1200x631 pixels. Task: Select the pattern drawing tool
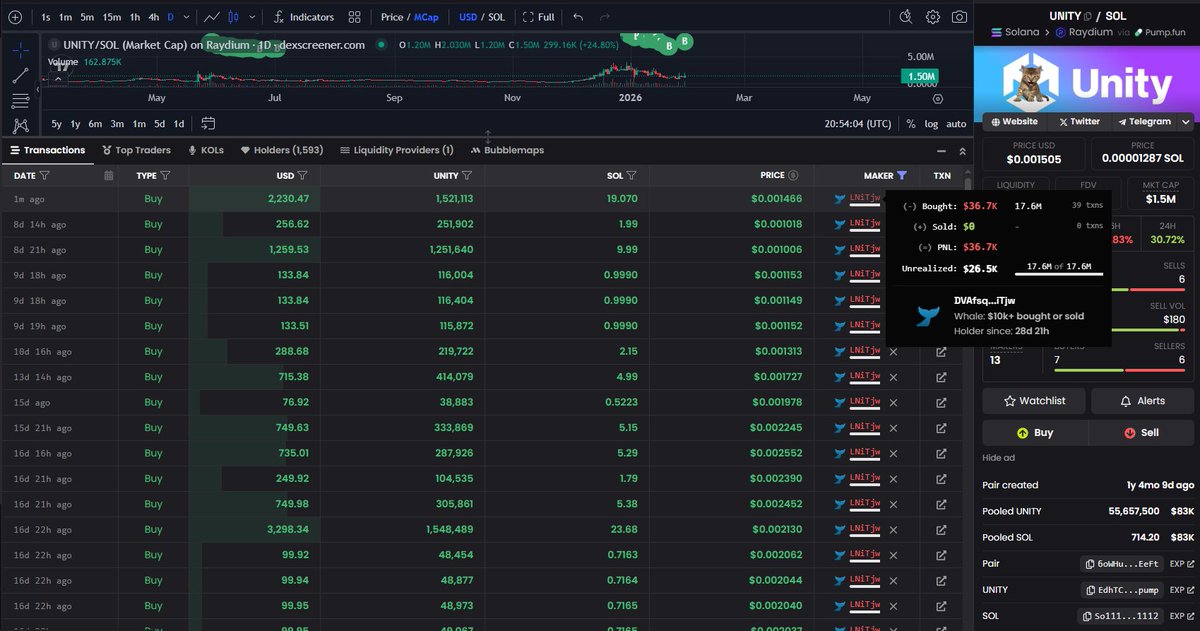click(x=20, y=125)
